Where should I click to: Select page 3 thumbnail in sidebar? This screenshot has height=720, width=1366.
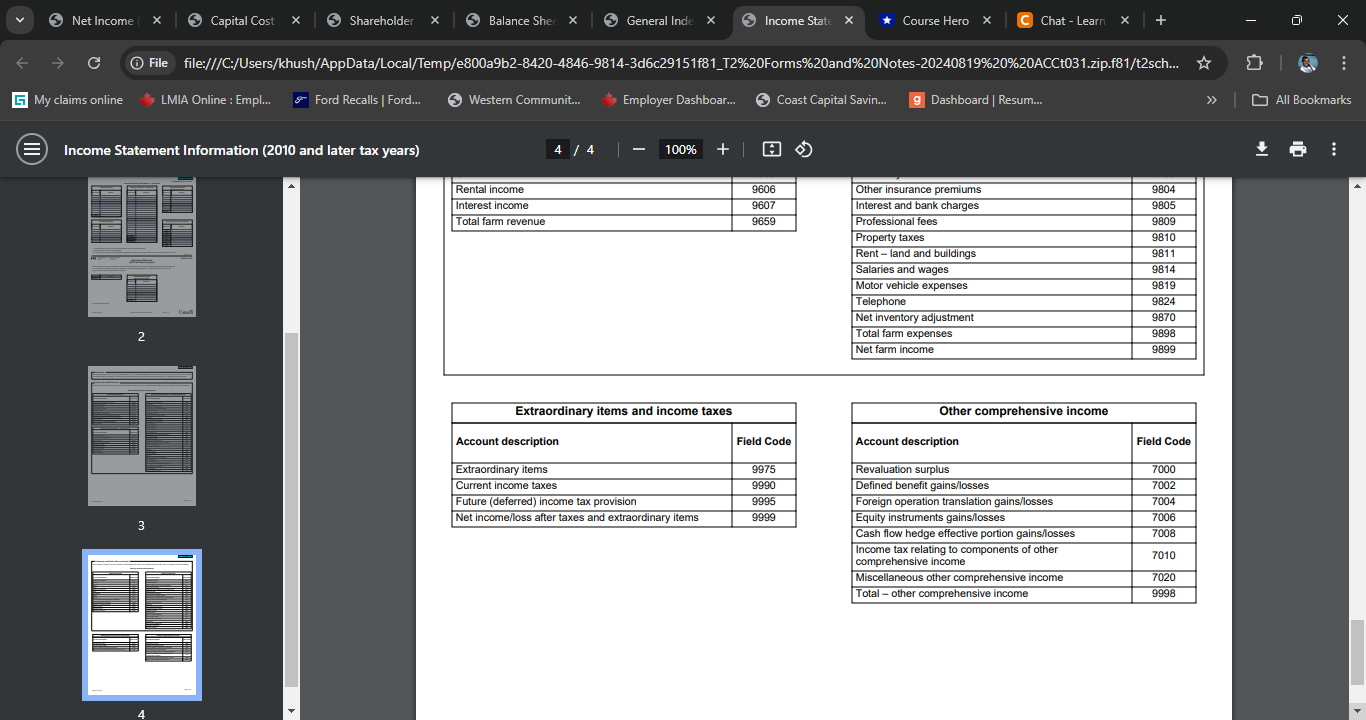(141, 436)
